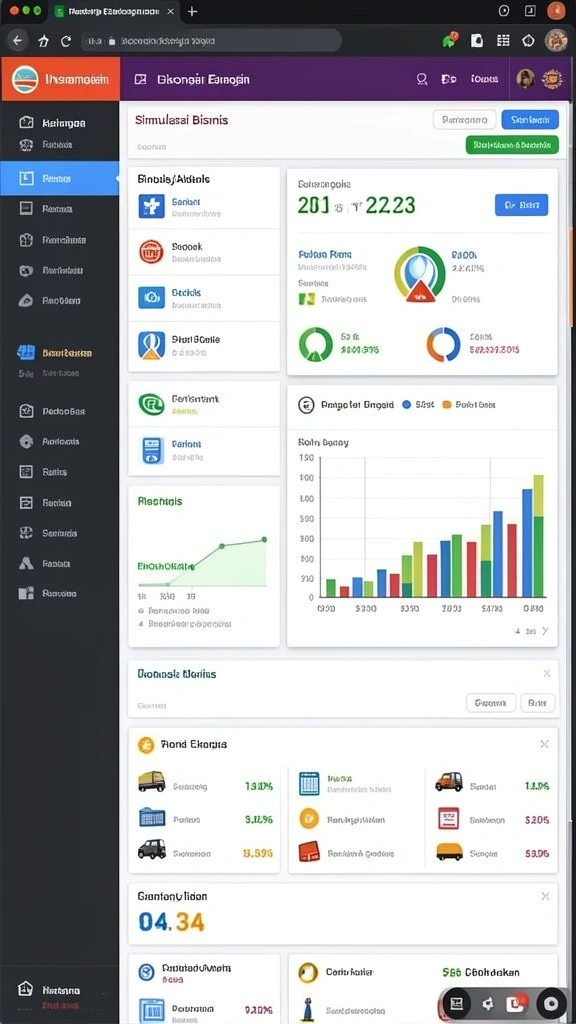
Task: Click the search magnifier in purple header
Action: pos(422,79)
